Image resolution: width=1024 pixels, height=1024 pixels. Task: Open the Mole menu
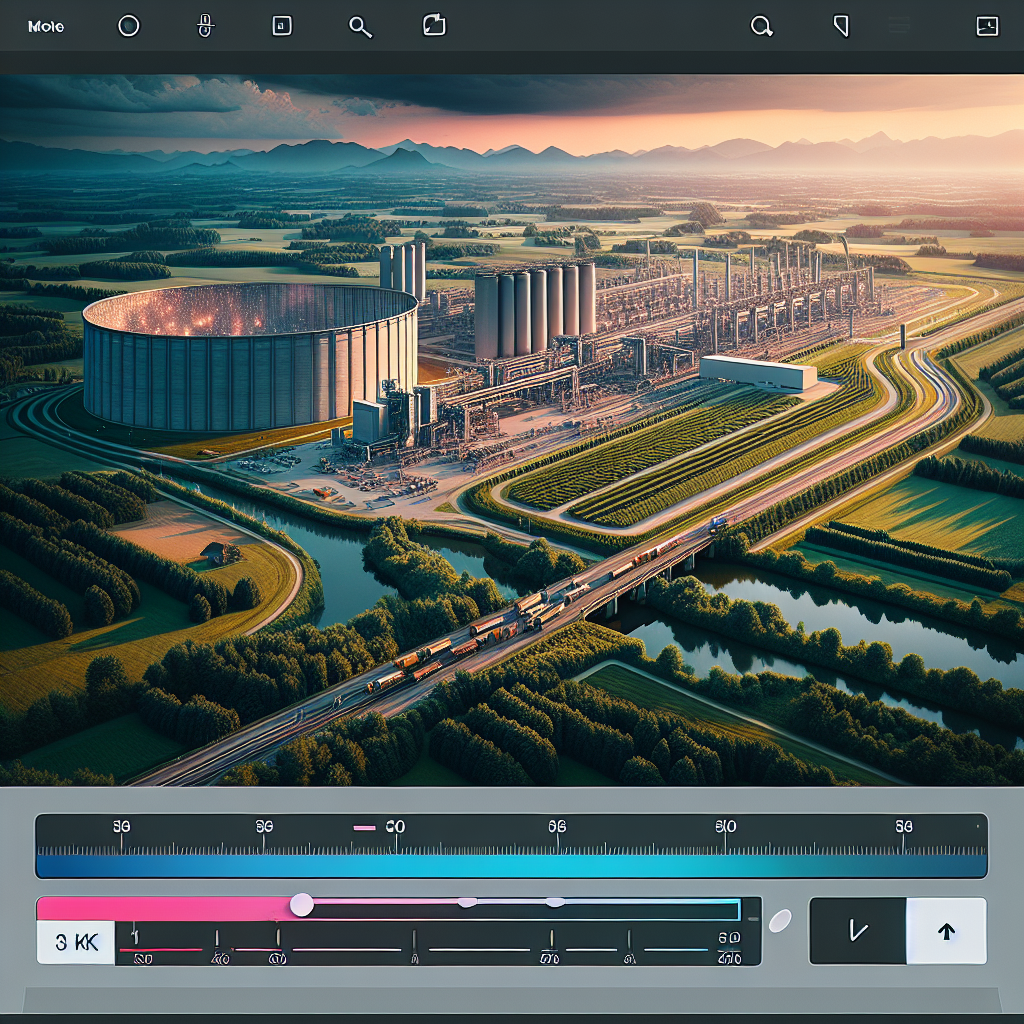47,27
